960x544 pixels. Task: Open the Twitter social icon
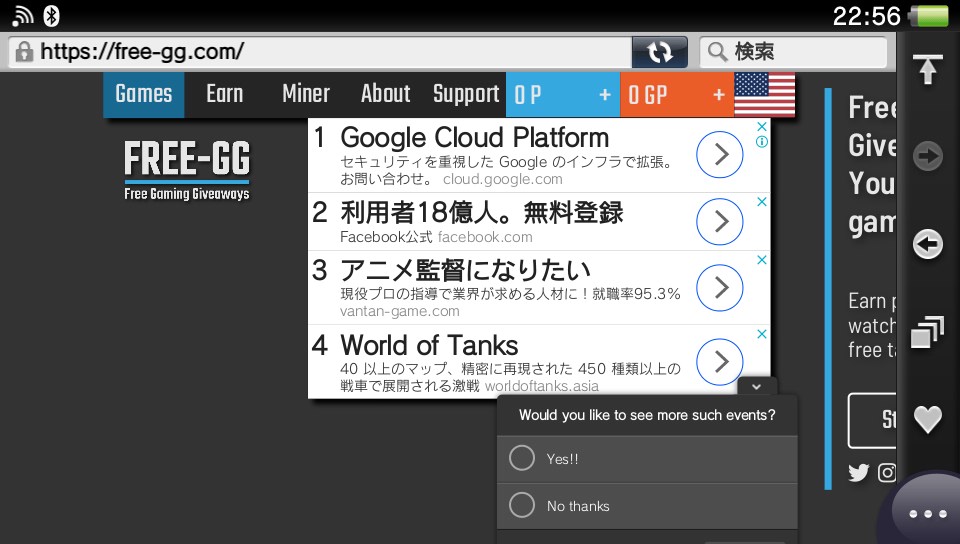(x=858, y=473)
